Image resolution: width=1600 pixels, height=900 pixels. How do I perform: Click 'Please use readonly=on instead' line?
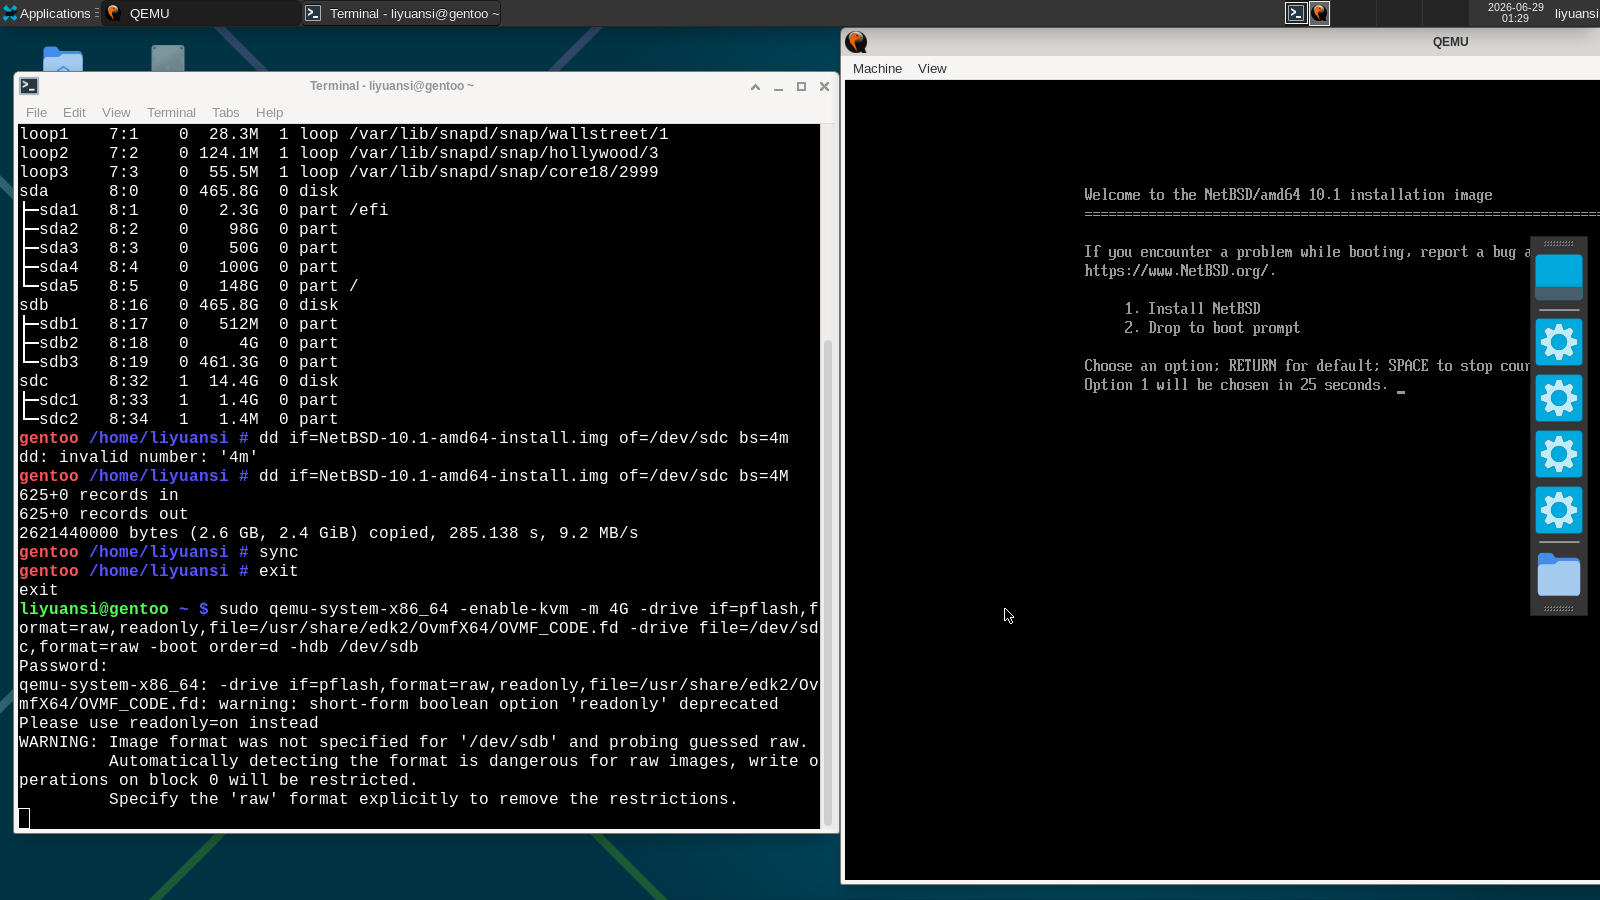169,723
